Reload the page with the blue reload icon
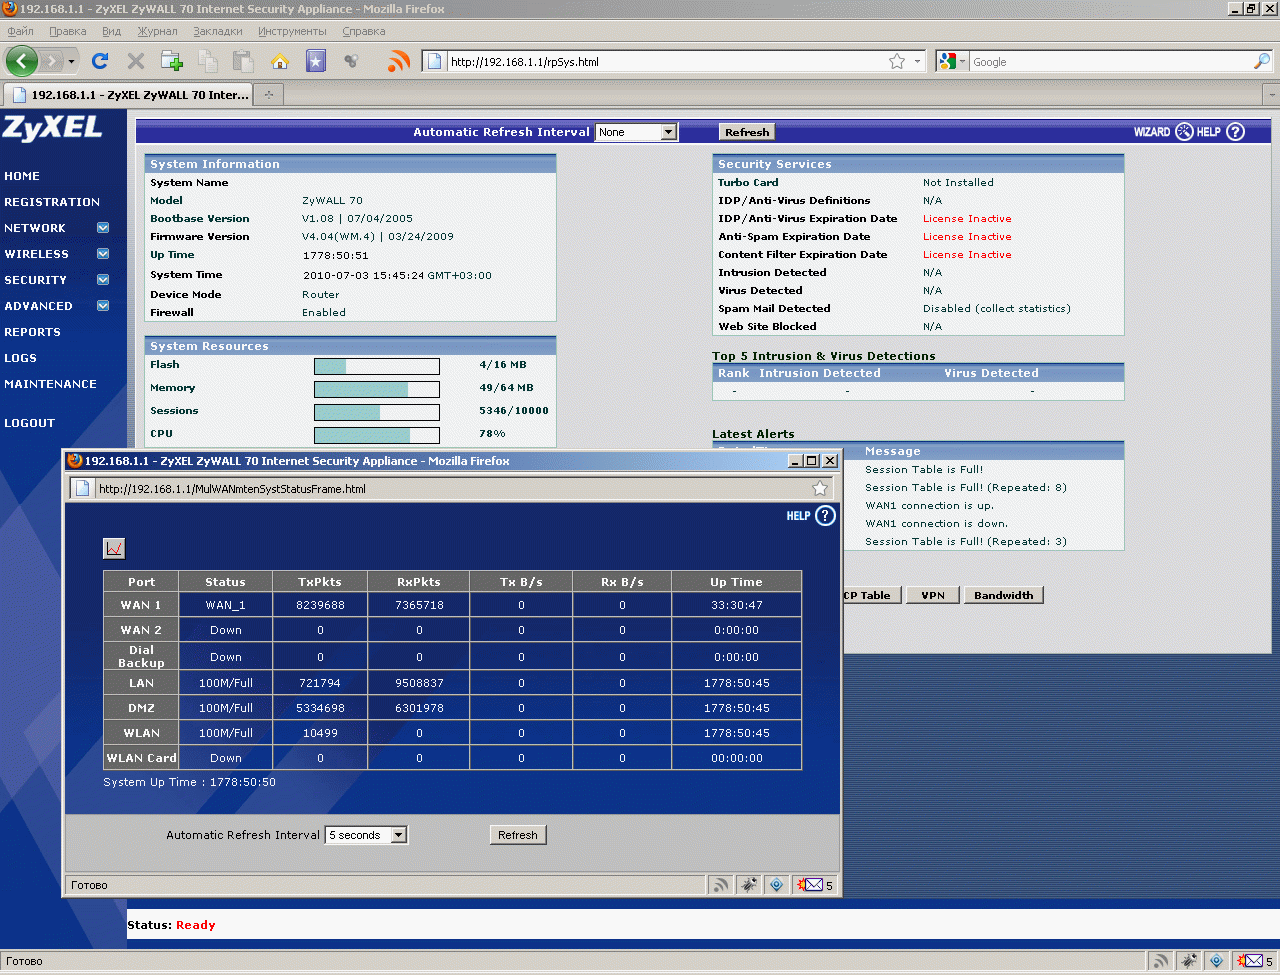This screenshot has height=975, width=1280. coord(100,61)
